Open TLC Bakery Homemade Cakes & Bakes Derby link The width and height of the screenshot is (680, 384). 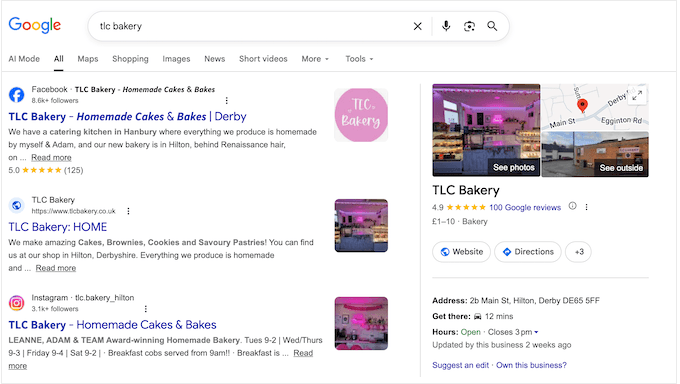[127, 116]
